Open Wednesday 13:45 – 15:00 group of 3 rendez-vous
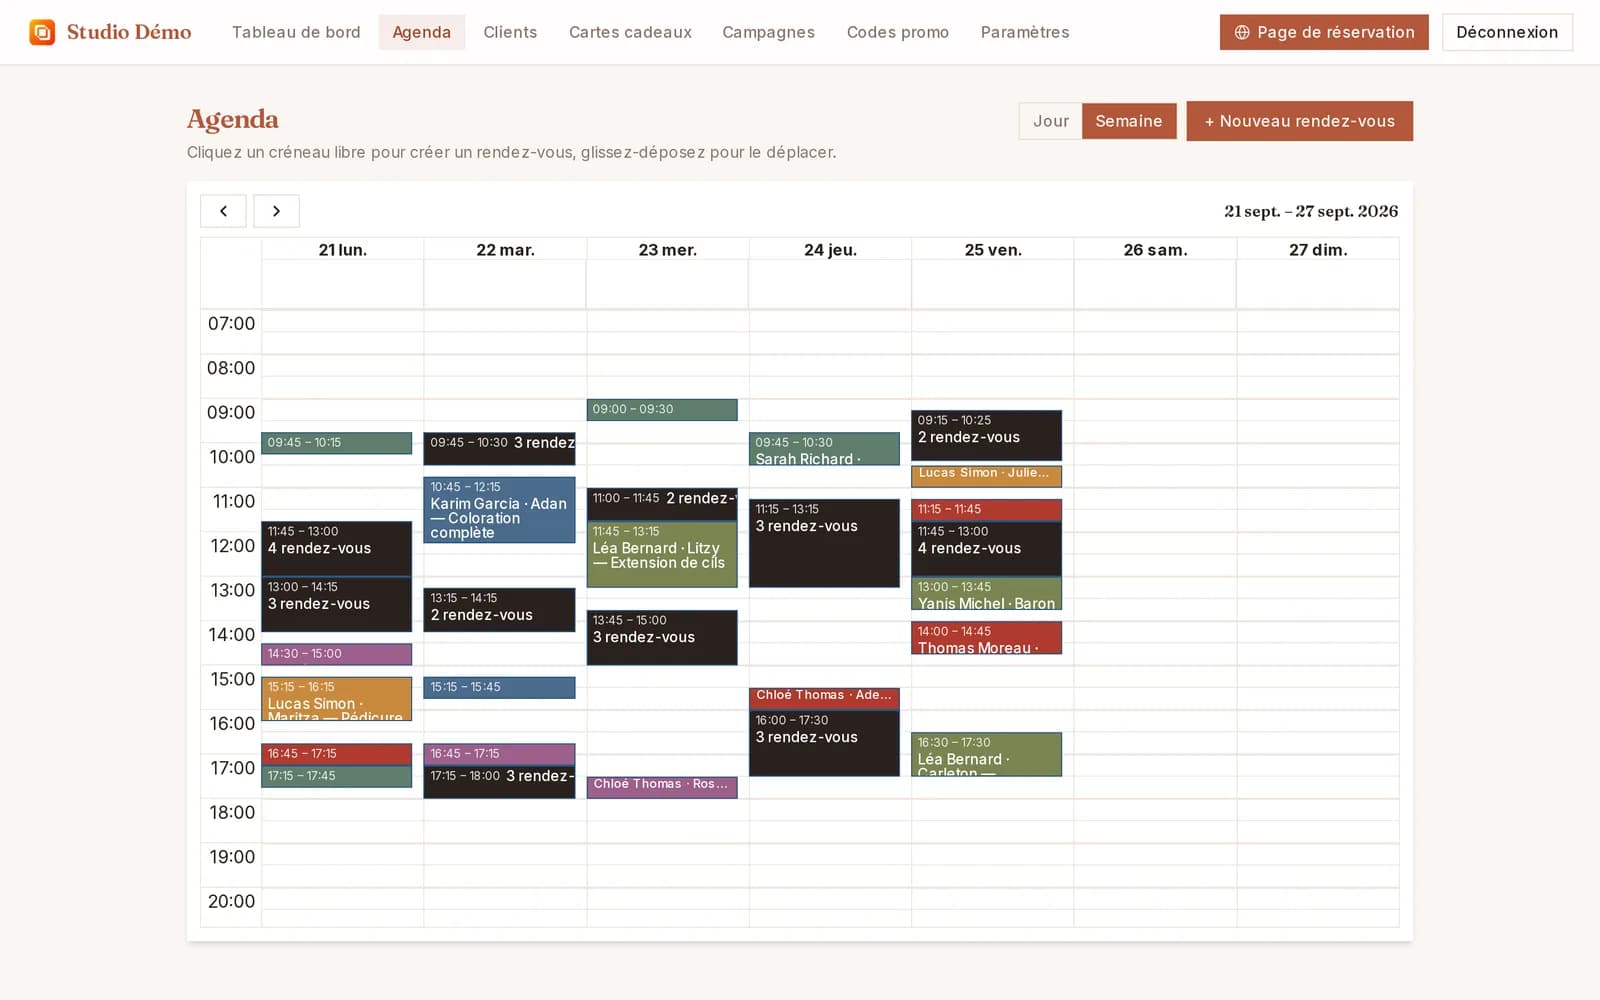Viewport: 1600px width, 1000px height. [x=662, y=638]
